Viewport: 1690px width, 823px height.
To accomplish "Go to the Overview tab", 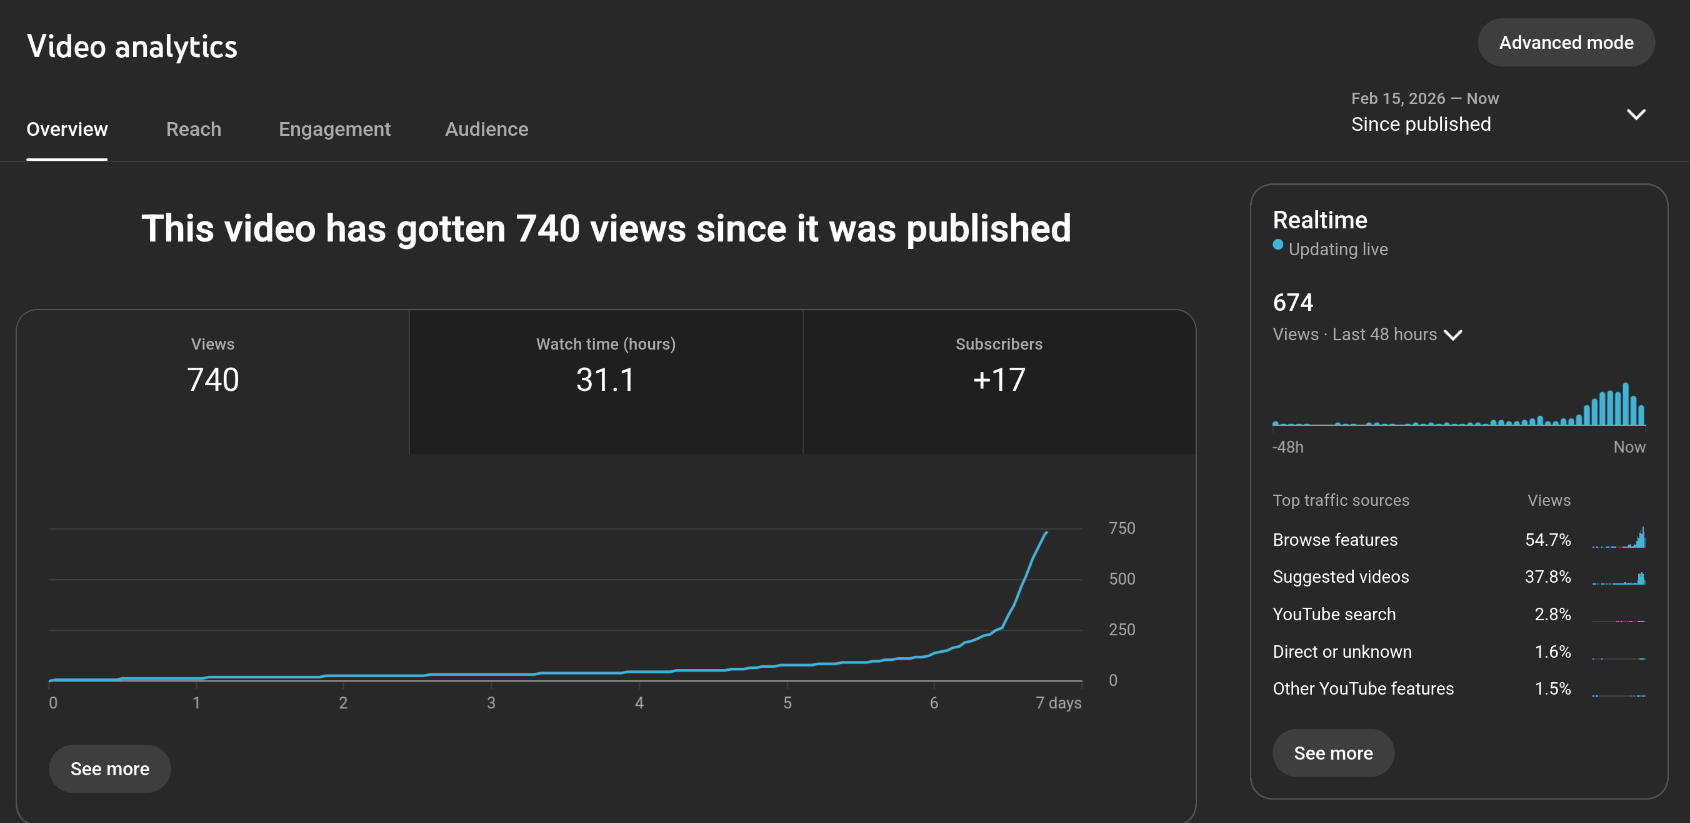I will coord(67,129).
